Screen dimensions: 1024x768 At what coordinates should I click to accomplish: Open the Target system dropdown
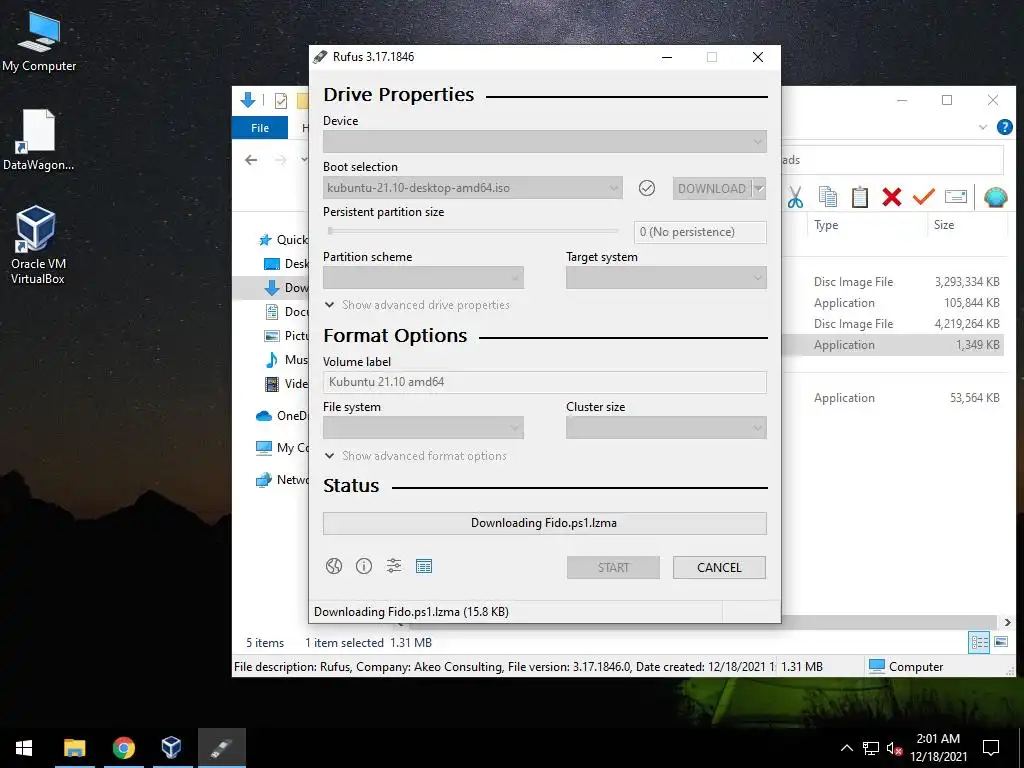click(666, 278)
